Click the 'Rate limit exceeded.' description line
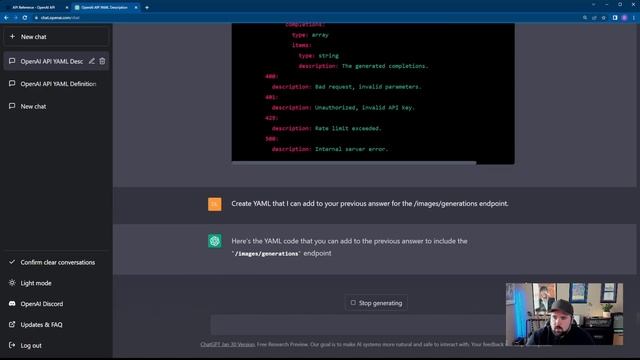This screenshot has width=640, height=360. click(x=327, y=128)
